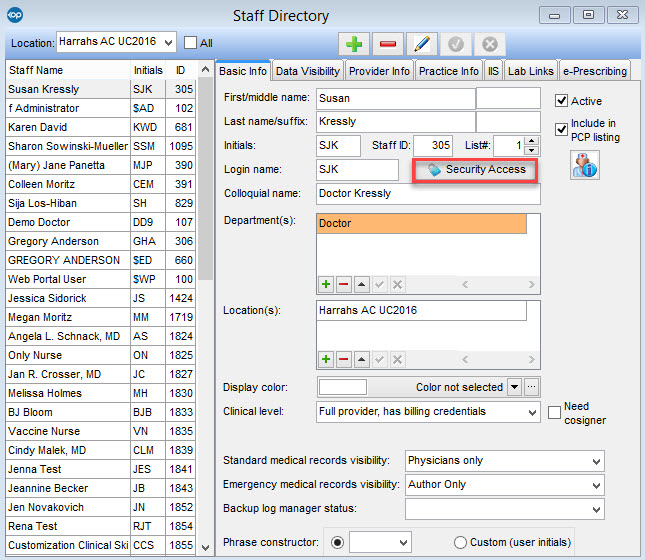Select the Custom (user initials) radio button
This screenshot has width=645, height=560.
tap(460, 542)
